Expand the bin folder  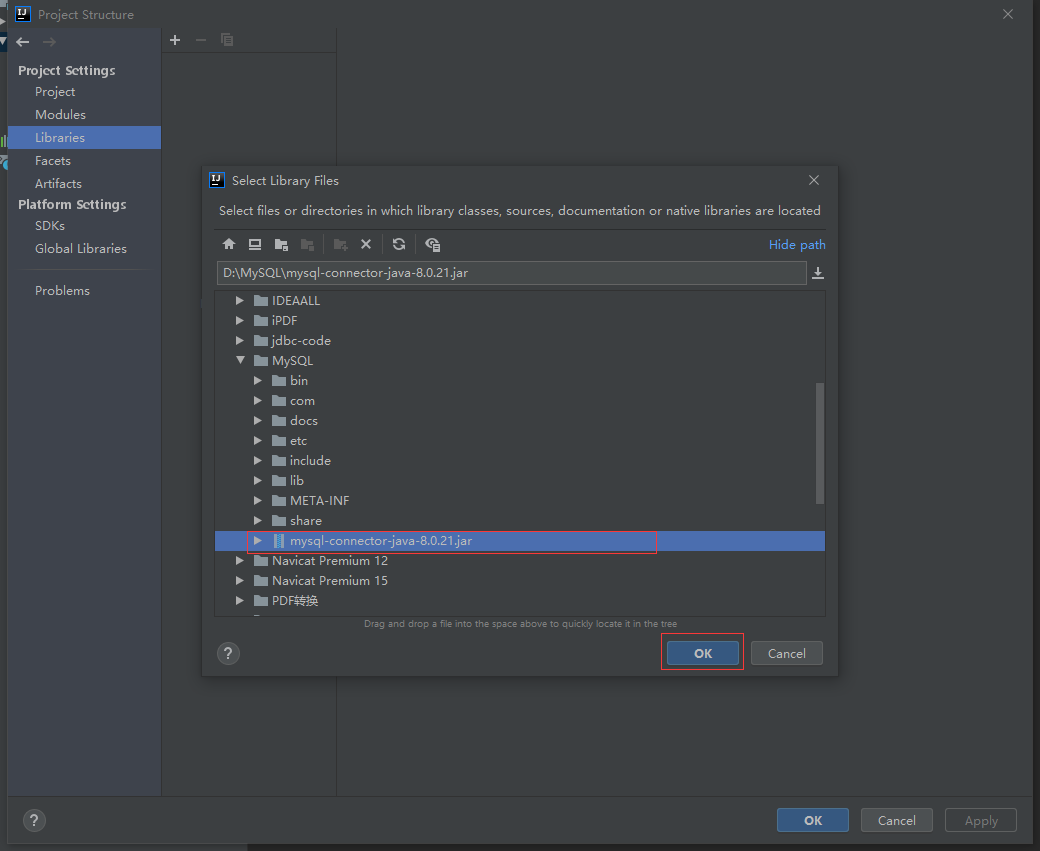[257, 380]
